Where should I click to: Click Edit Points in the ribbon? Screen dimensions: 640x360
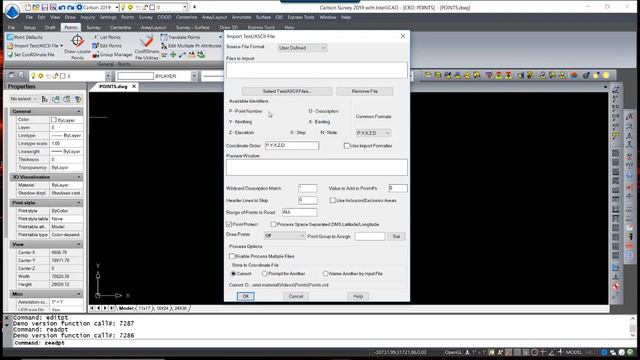point(108,46)
